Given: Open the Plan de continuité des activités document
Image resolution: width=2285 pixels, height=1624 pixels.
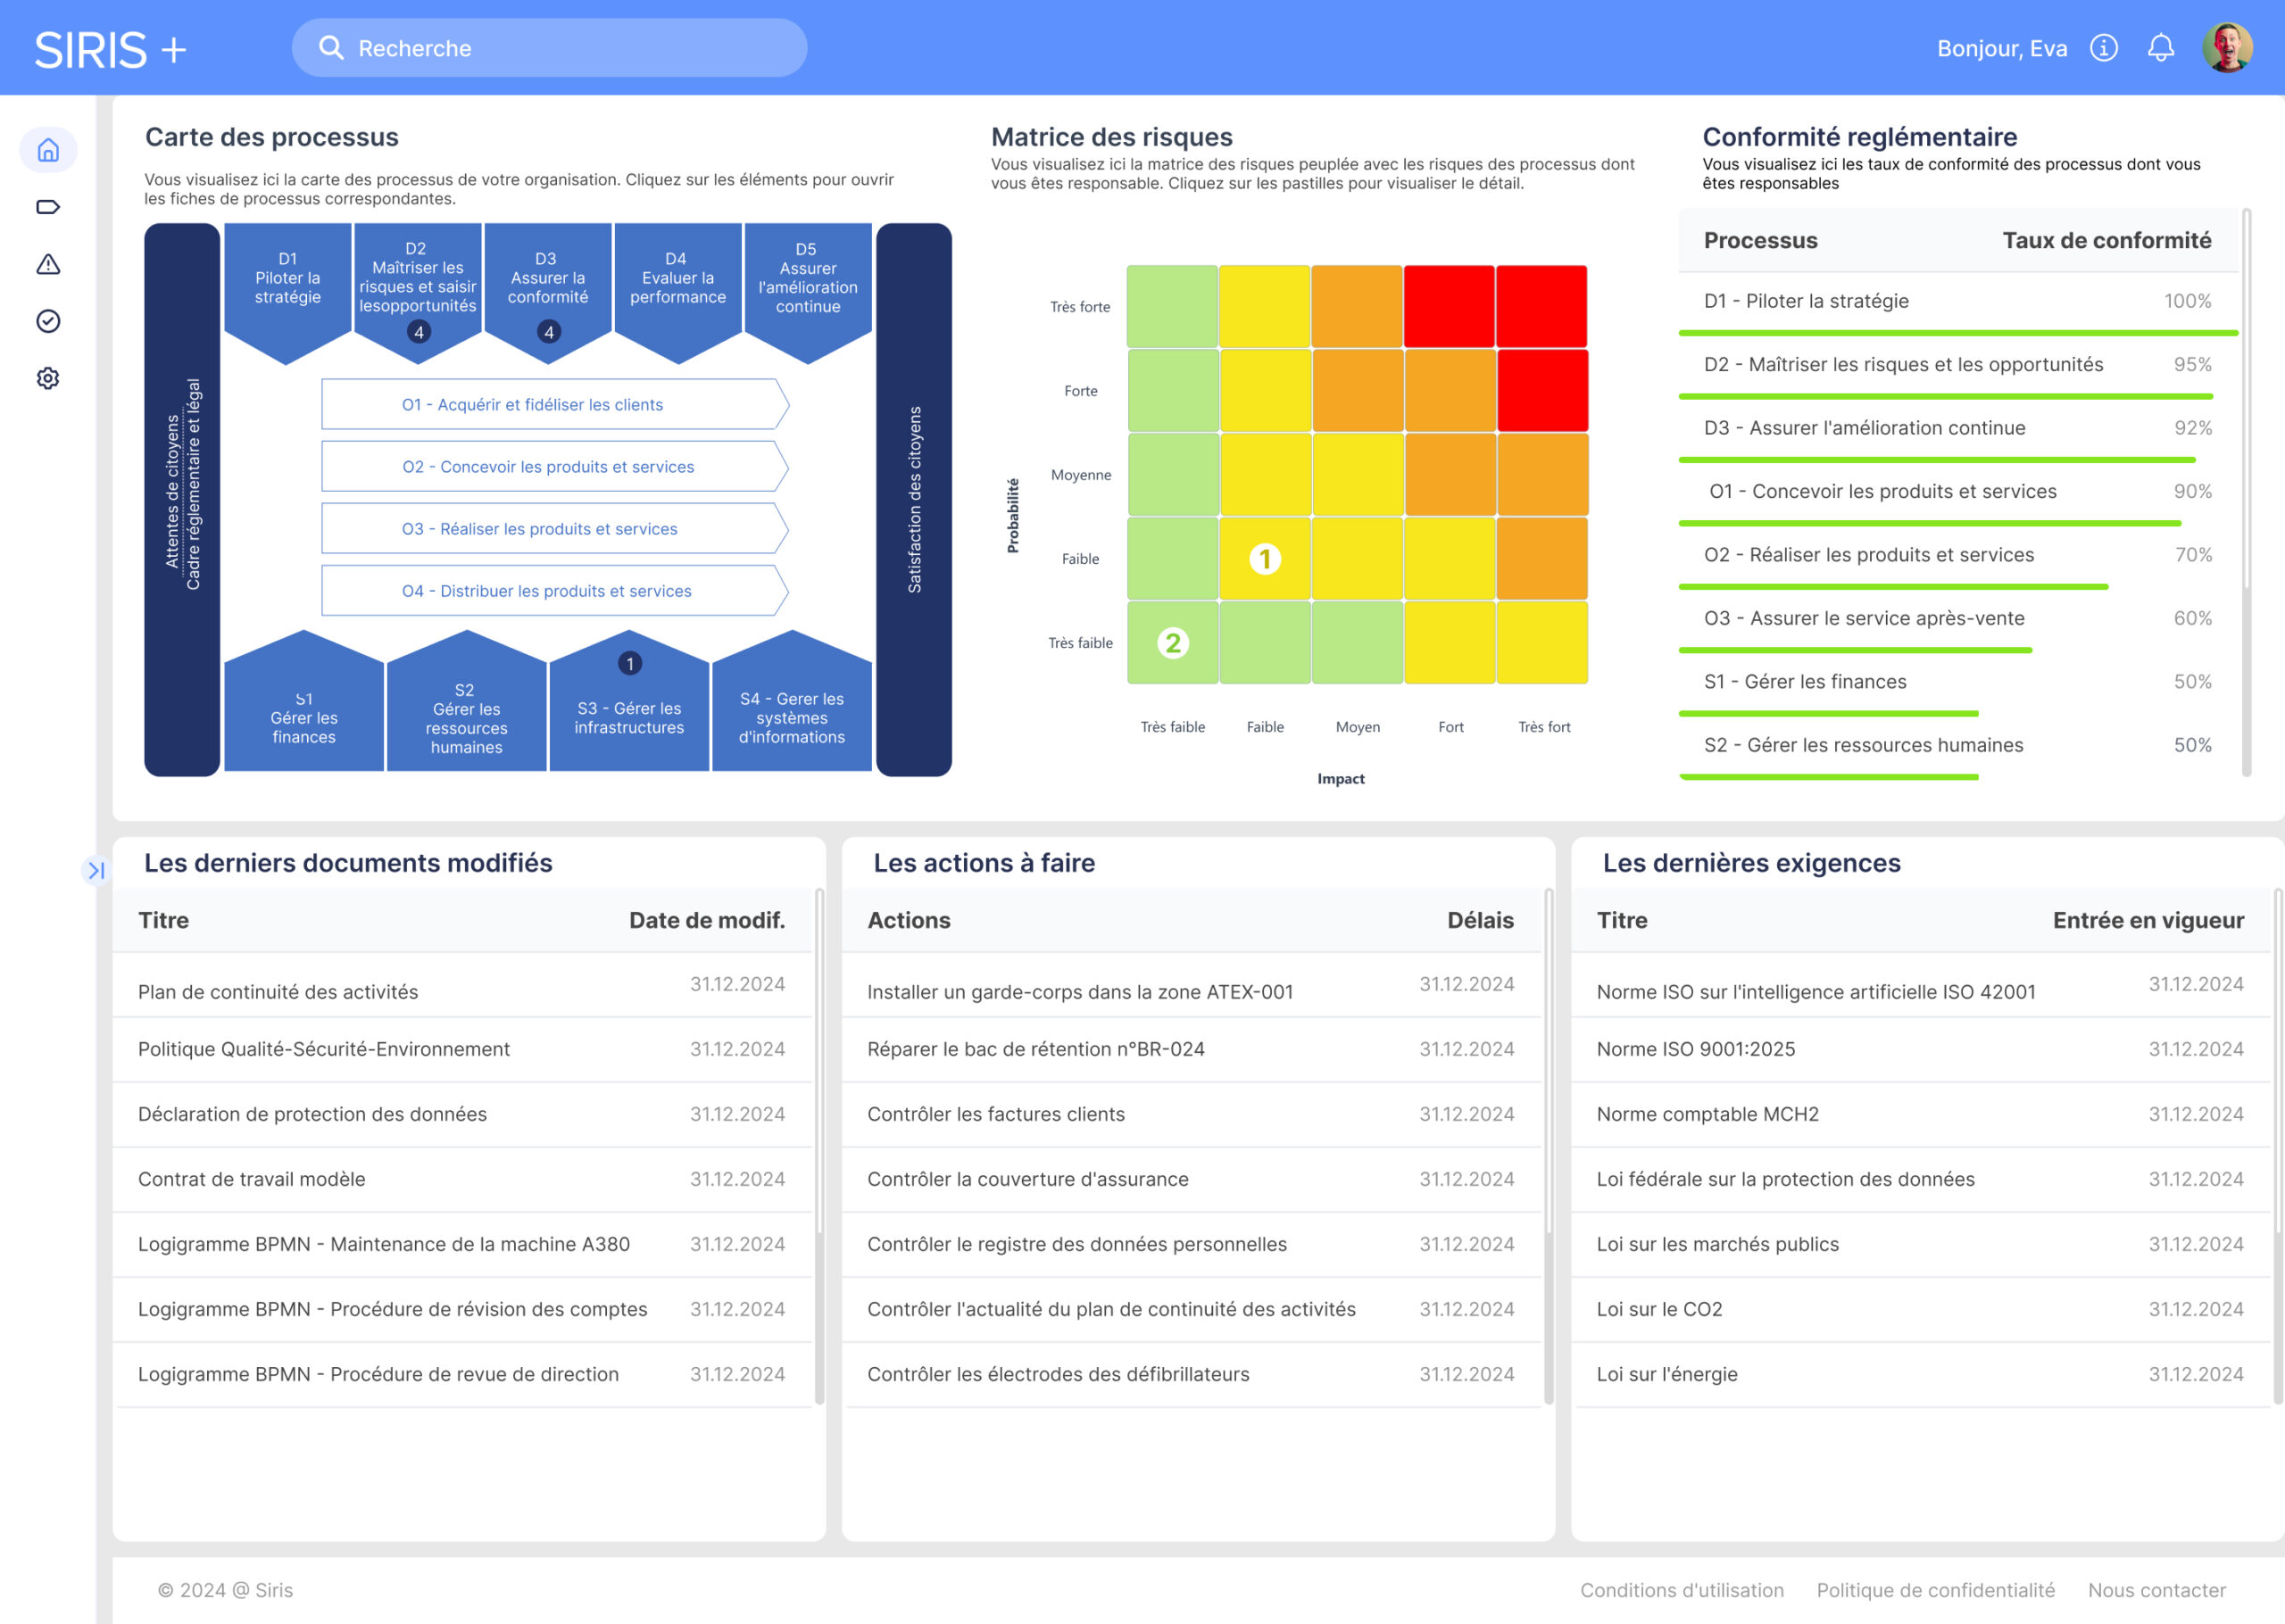Looking at the screenshot, I should pos(278,991).
